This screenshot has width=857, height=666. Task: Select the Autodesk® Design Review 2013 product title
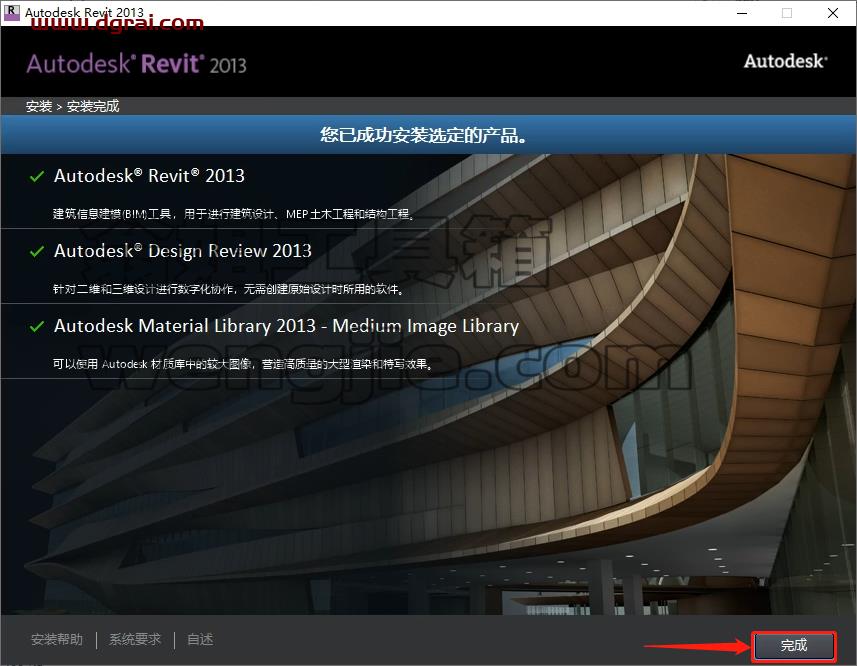click(x=183, y=251)
